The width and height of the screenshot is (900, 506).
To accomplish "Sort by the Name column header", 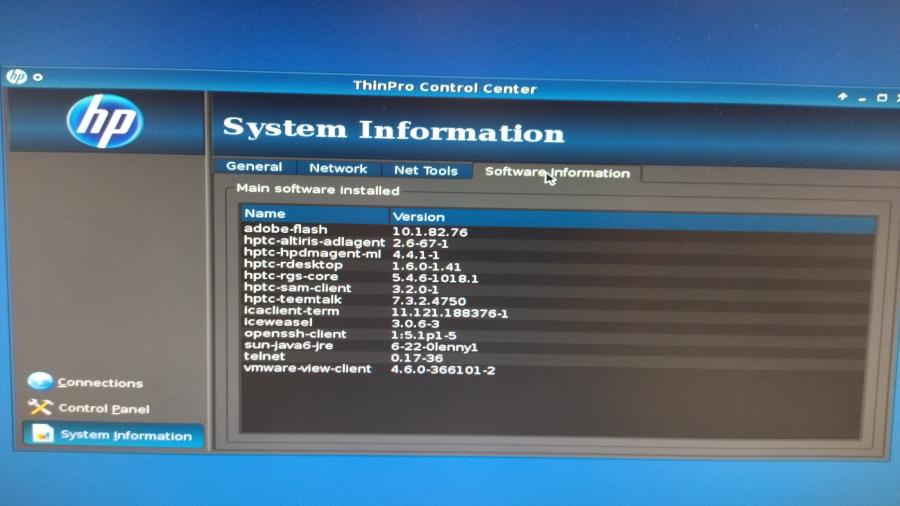I will (x=314, y=213).
